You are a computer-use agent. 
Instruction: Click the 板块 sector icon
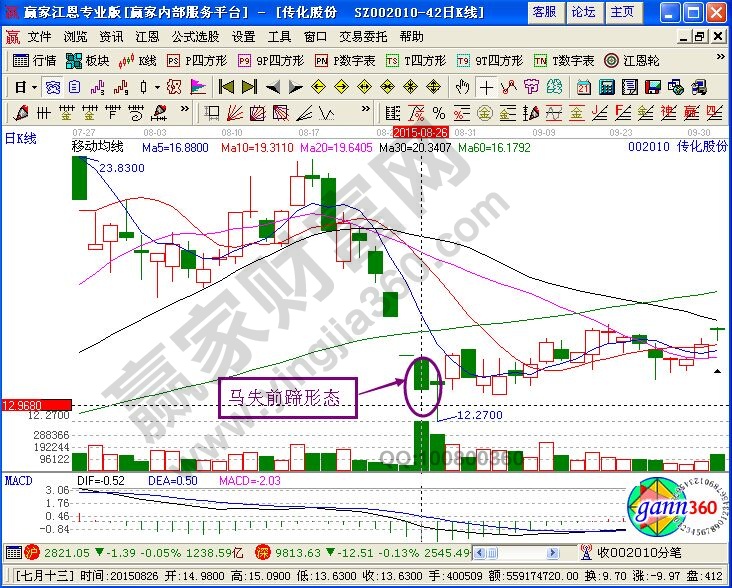89,61
